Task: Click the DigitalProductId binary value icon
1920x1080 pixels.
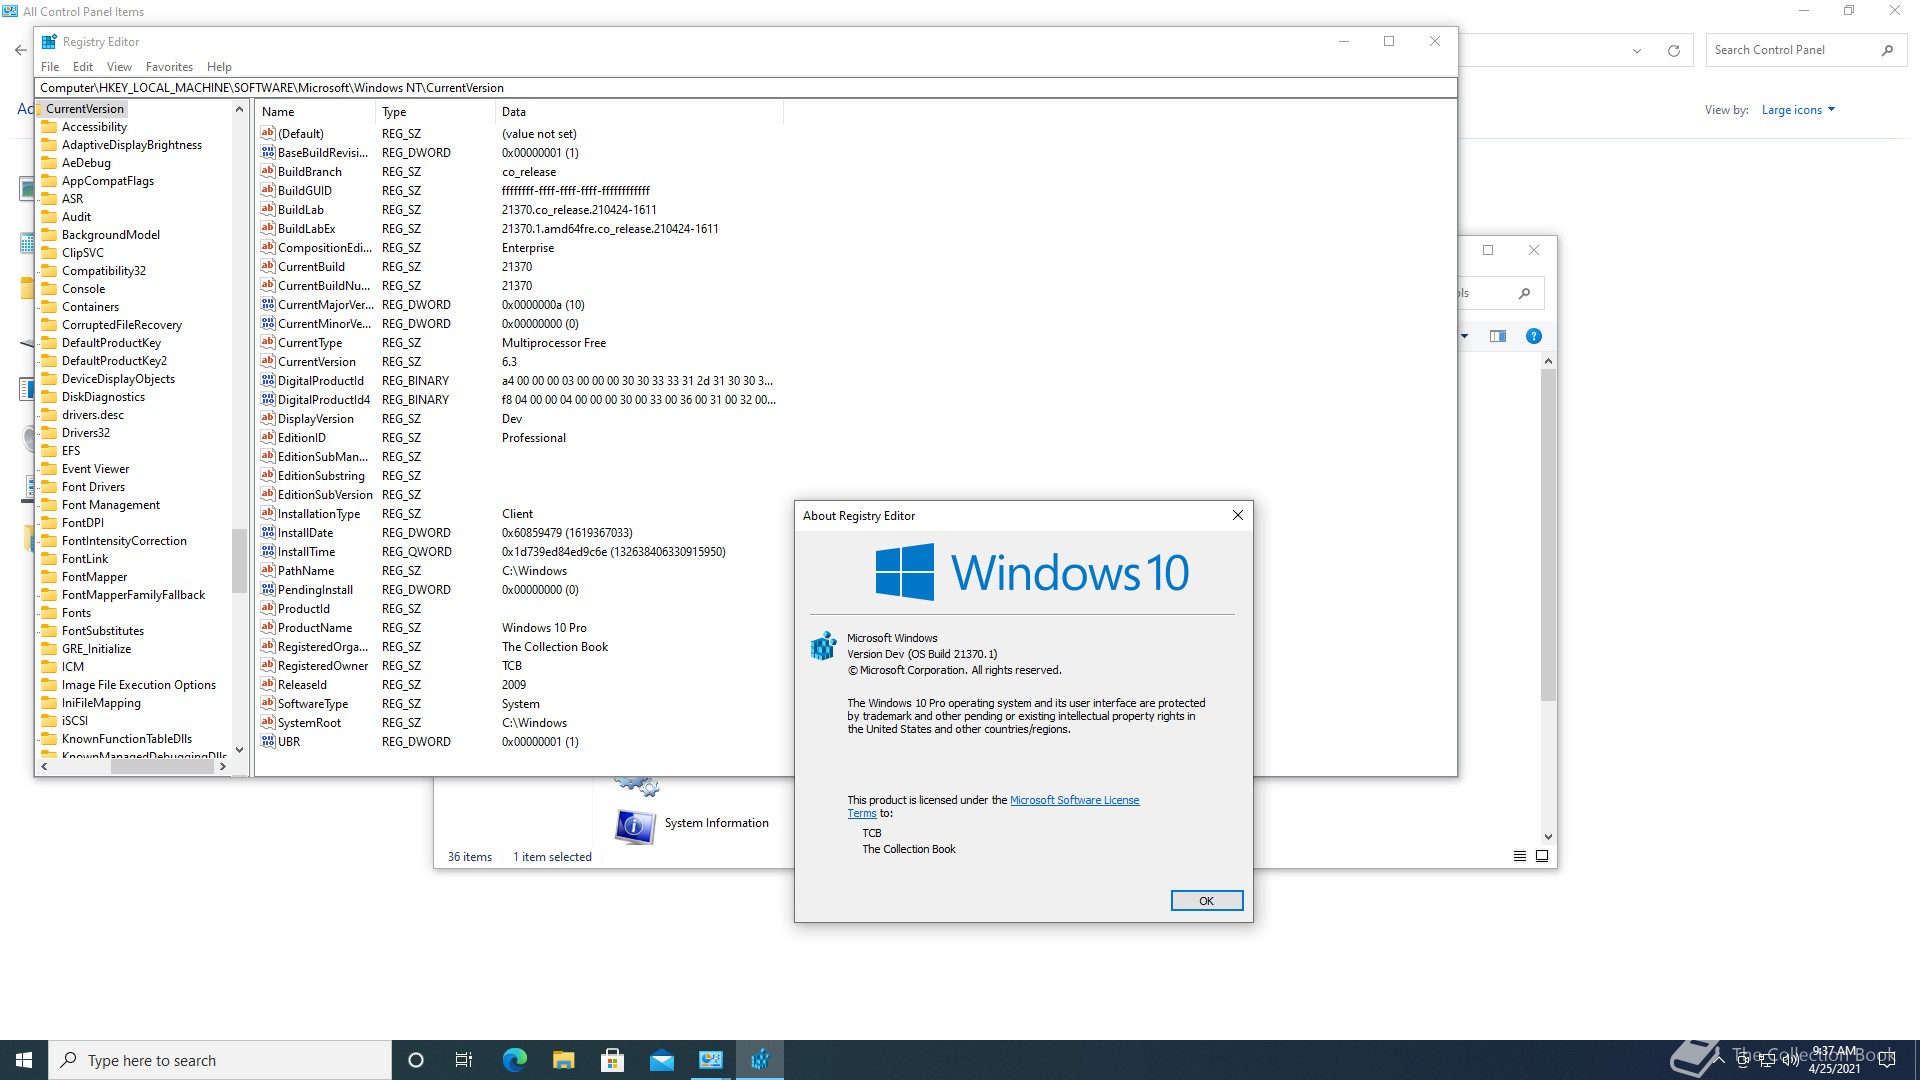Action: coord(268,380)
